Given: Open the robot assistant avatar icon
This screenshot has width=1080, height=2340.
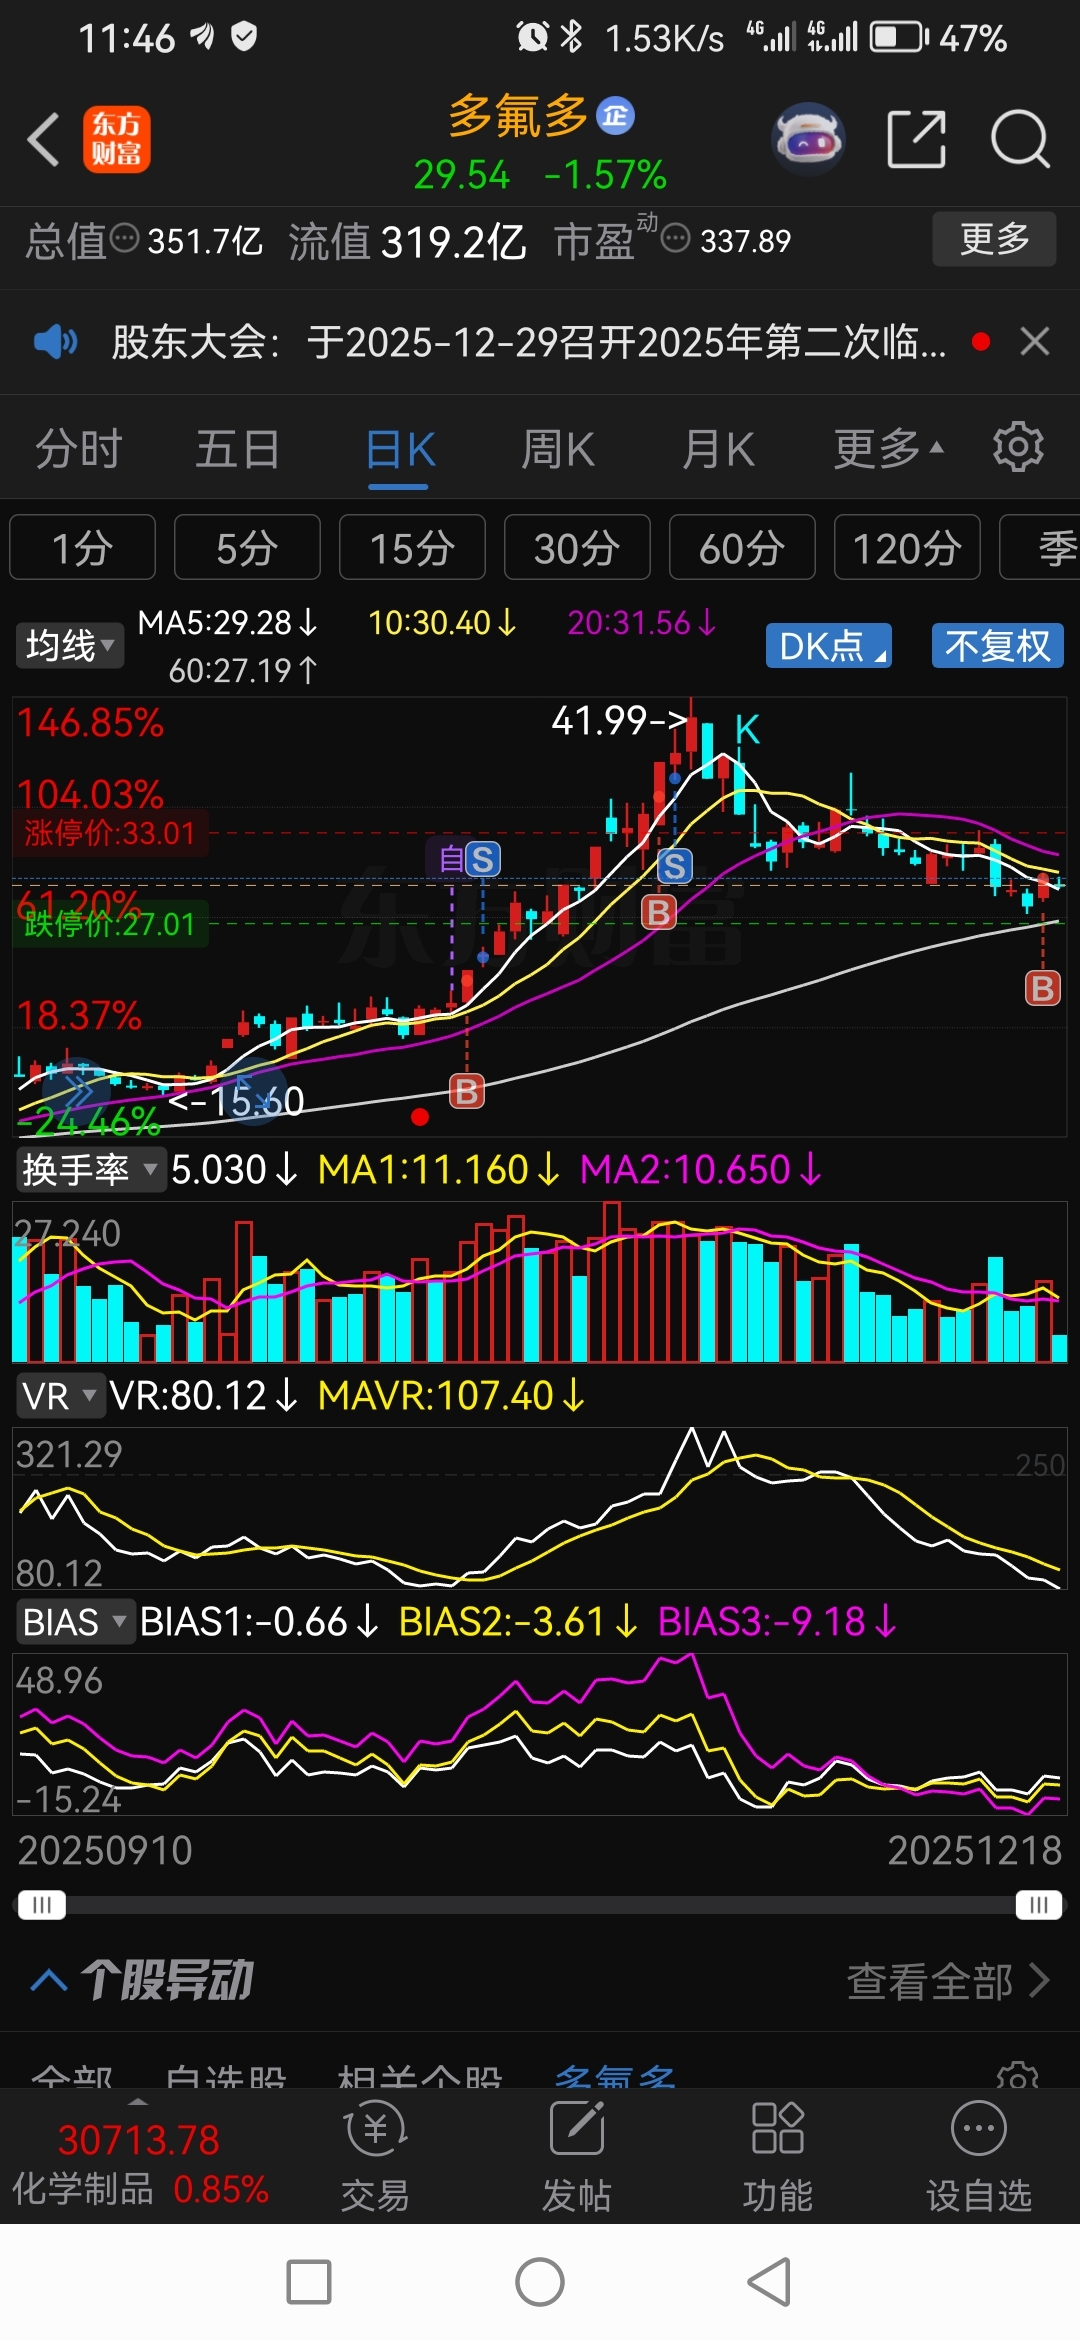Looking at the screenshot, I should point(808,139).
